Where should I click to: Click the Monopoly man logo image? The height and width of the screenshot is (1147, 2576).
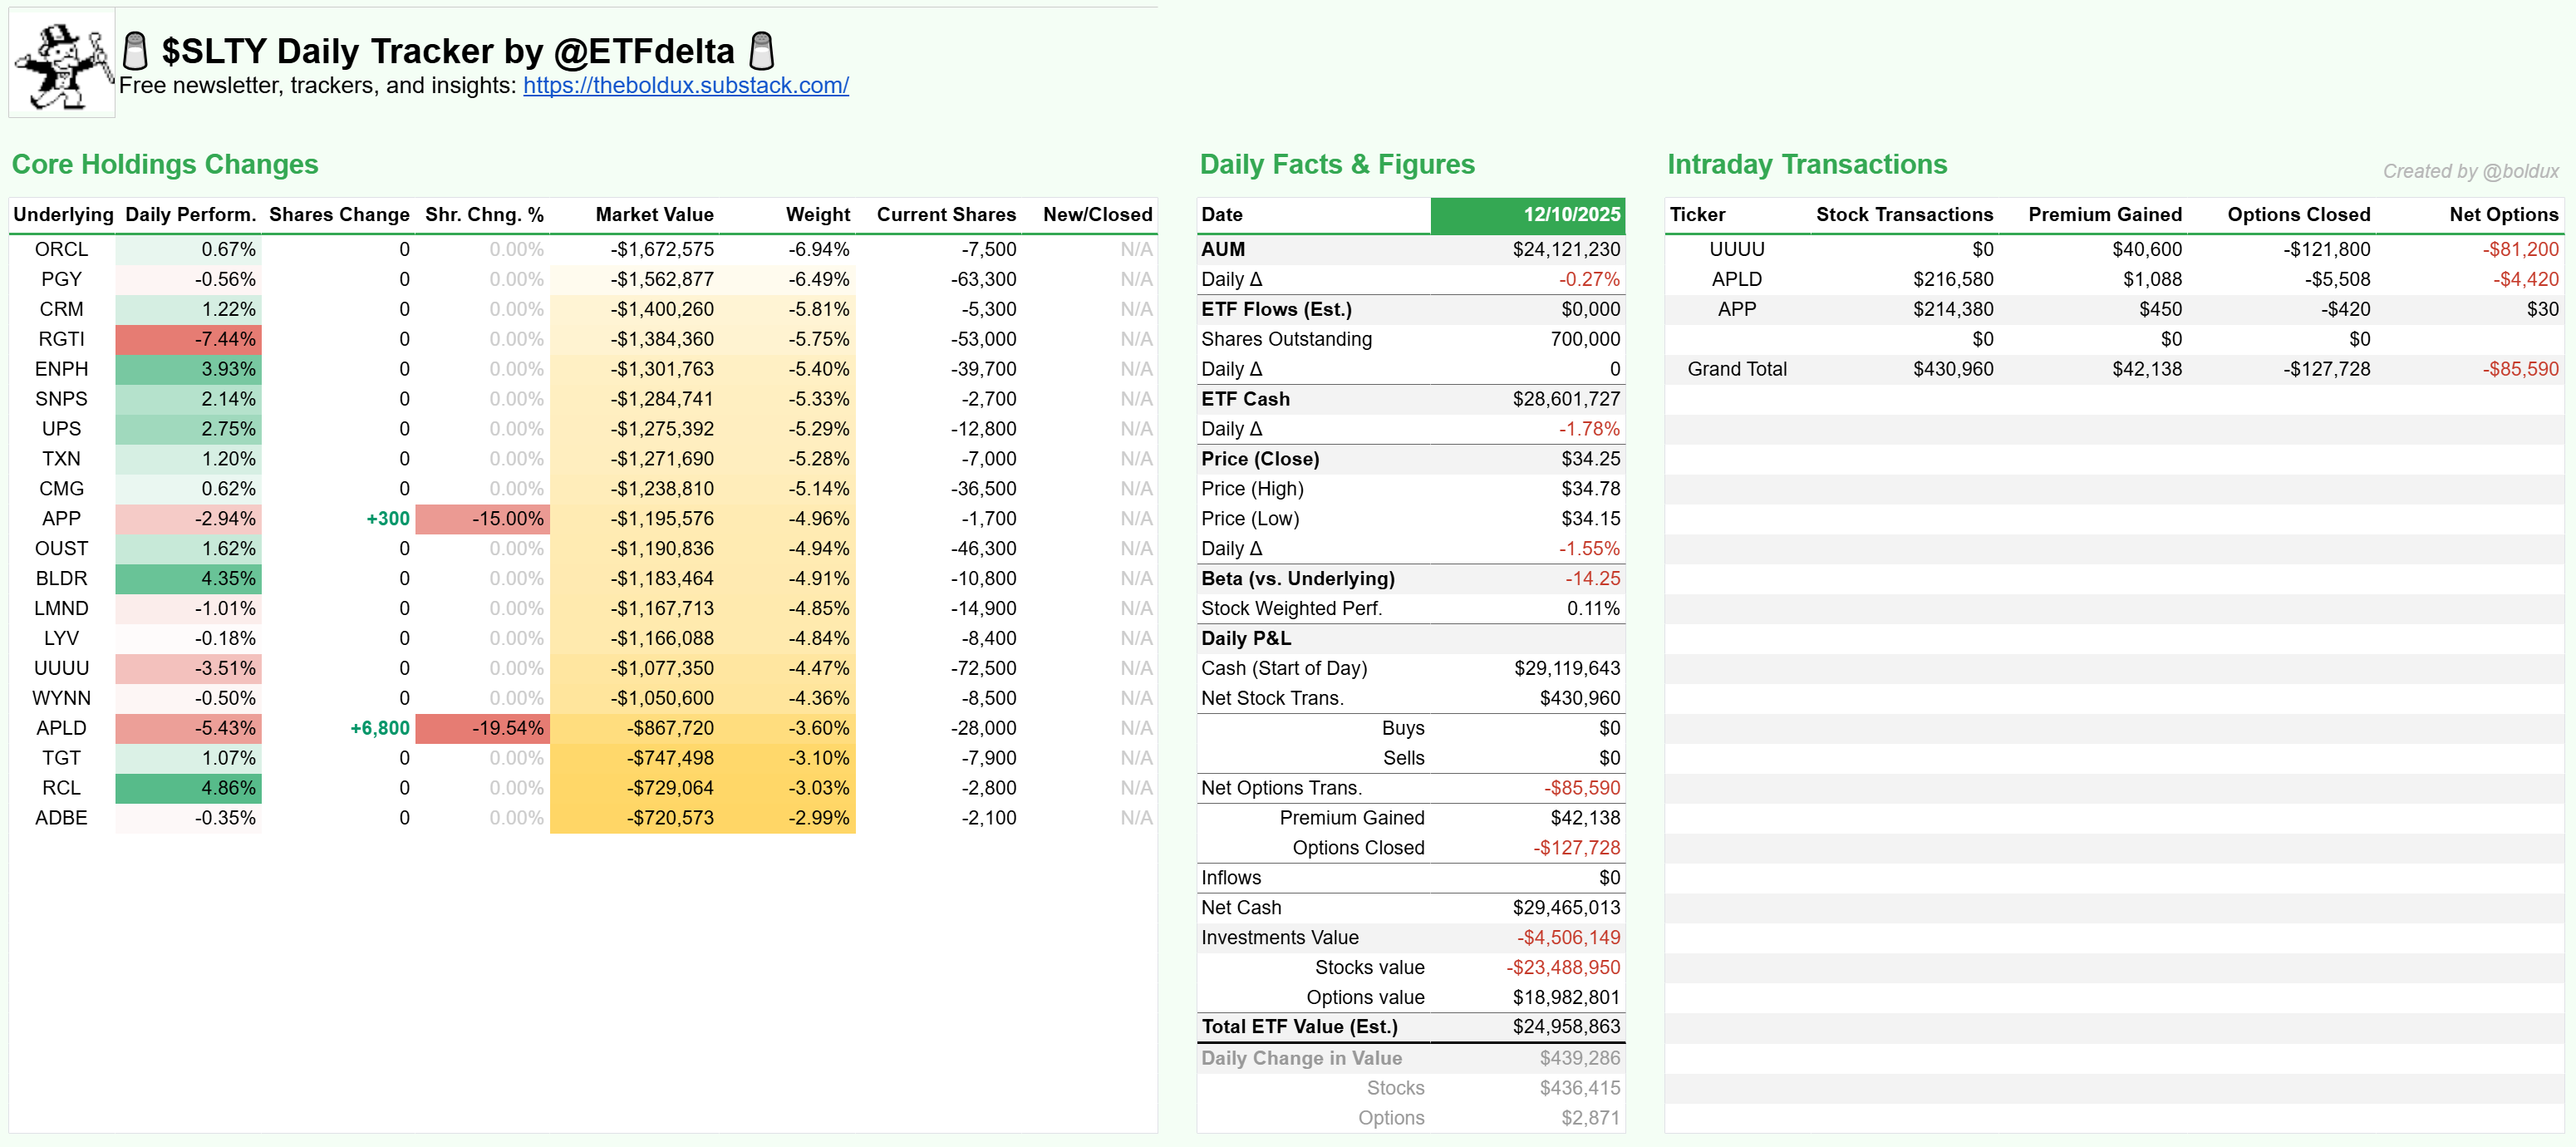62,64
